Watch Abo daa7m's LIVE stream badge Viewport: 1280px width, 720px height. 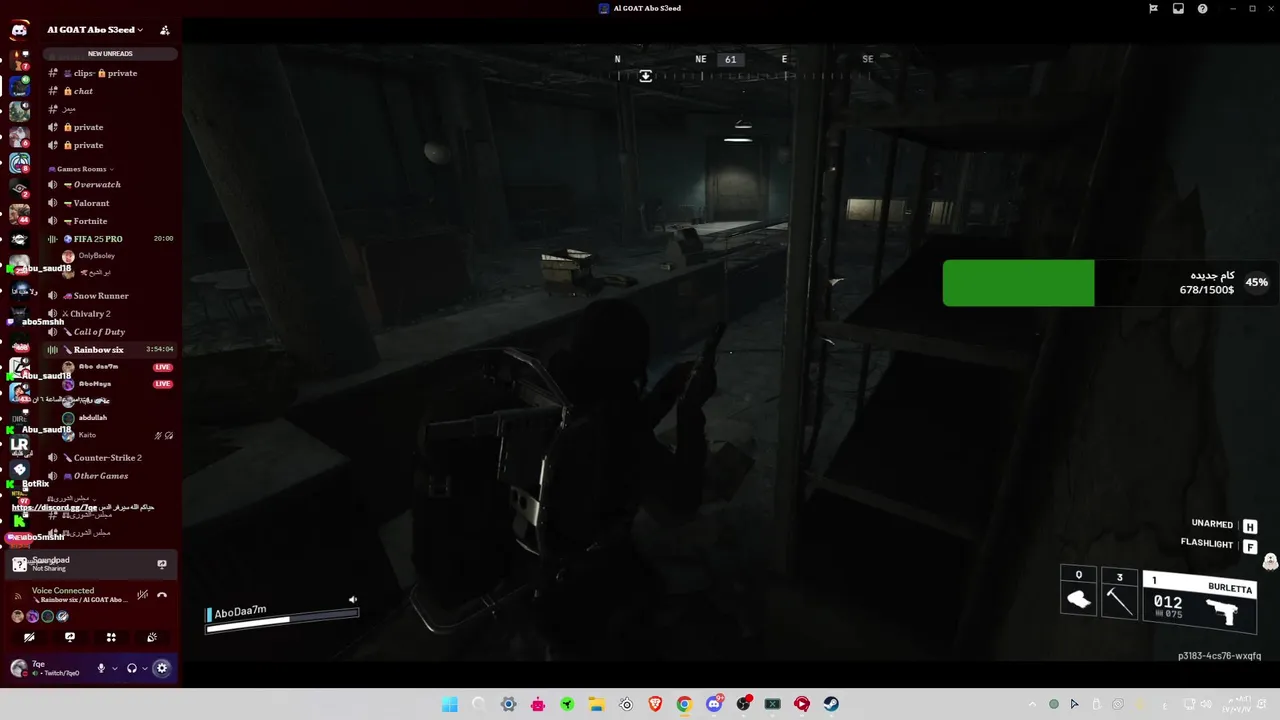(163, 367)
